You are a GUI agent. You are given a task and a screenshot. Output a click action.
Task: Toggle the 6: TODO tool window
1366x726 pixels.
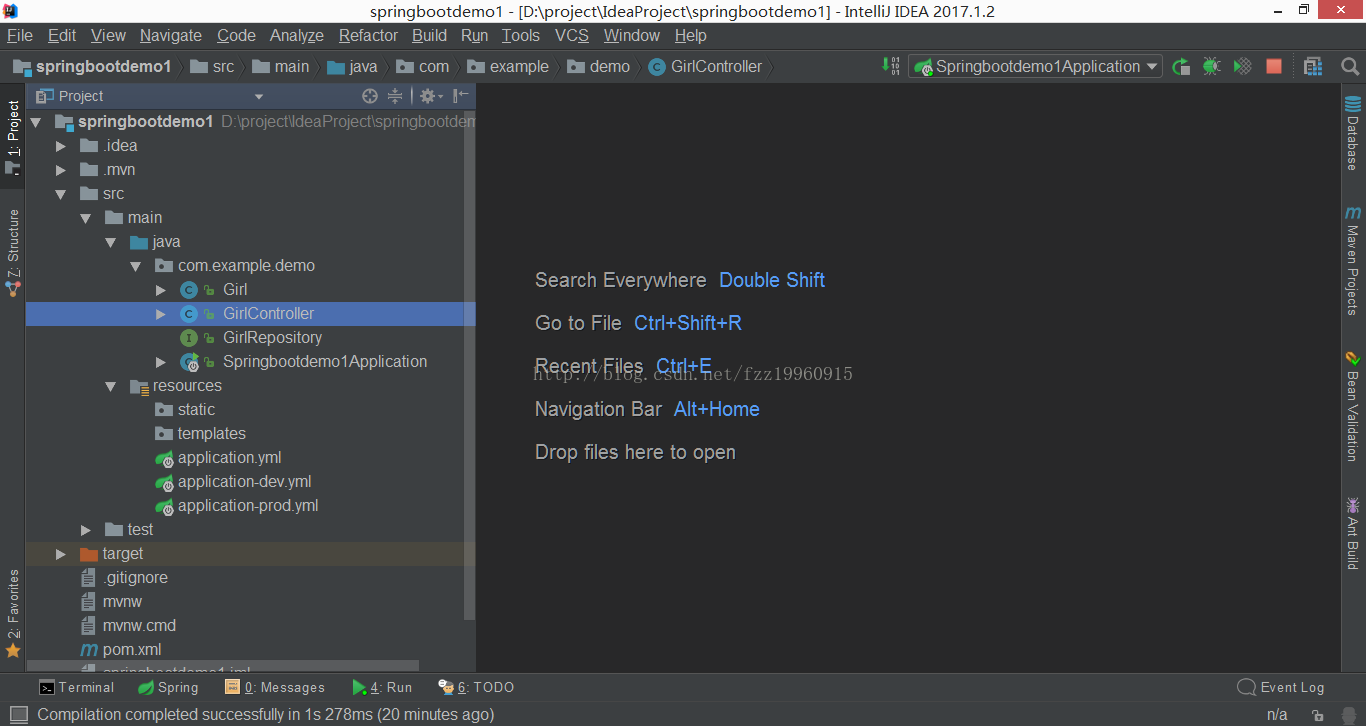tap(476, 687)
